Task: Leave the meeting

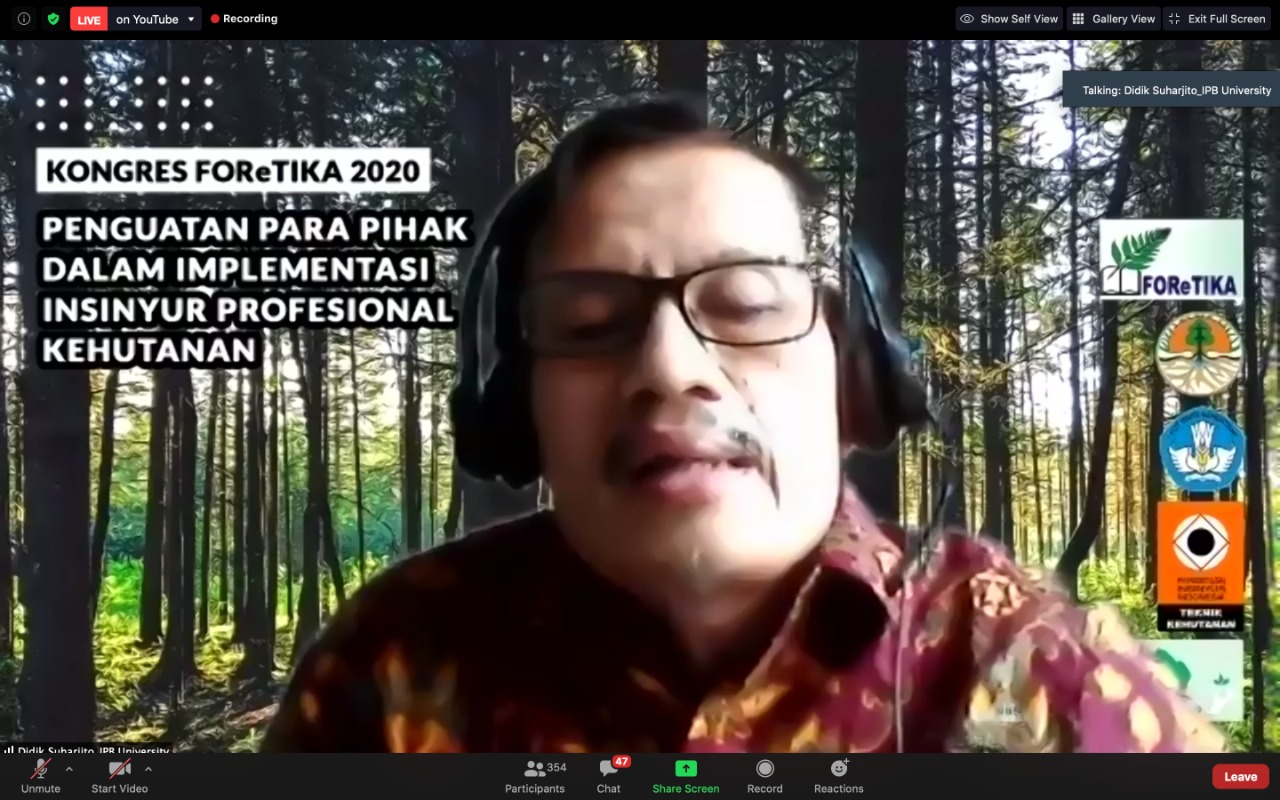Action: (1240, 777)
